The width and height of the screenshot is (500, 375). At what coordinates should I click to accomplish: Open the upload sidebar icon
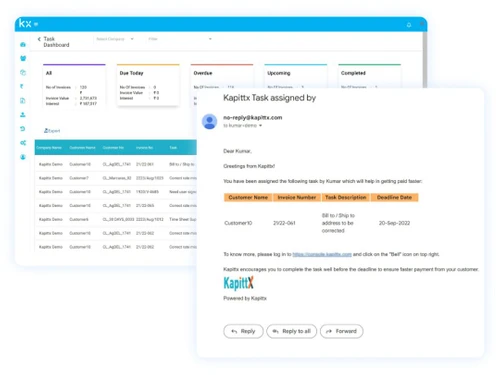click(x=23, y=115)
